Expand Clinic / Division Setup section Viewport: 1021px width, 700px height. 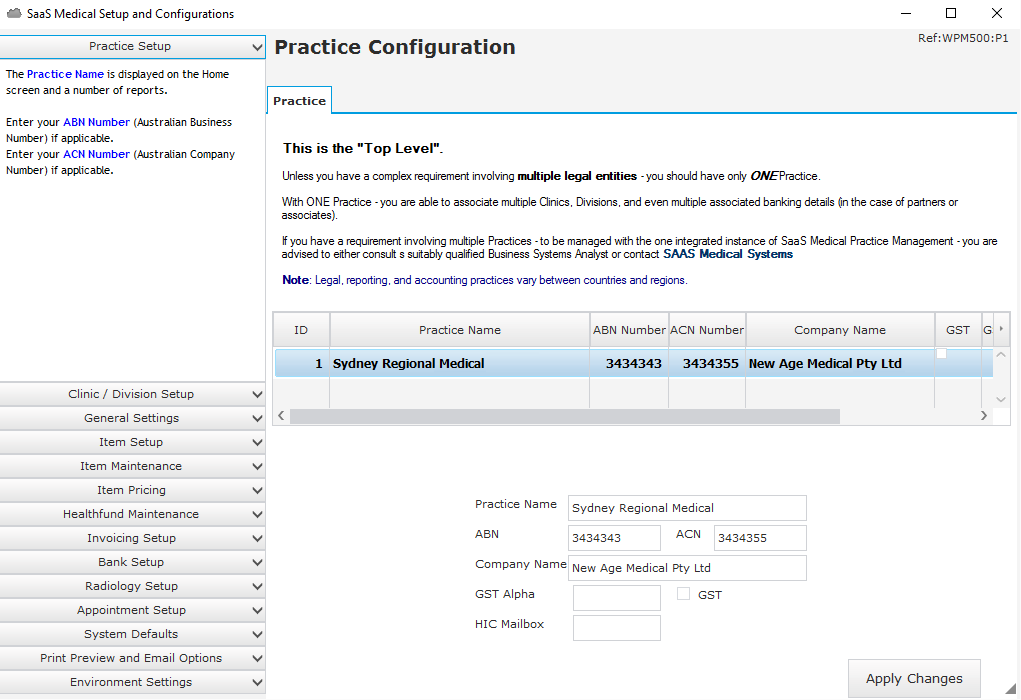click(132, 394)
